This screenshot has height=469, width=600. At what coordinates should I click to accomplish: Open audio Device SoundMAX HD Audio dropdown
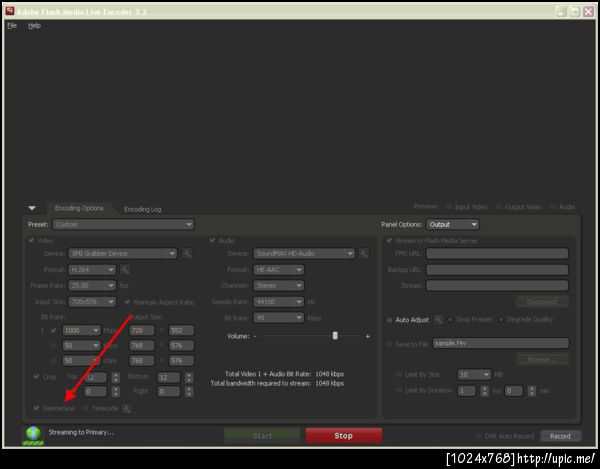tap(304, 253)
